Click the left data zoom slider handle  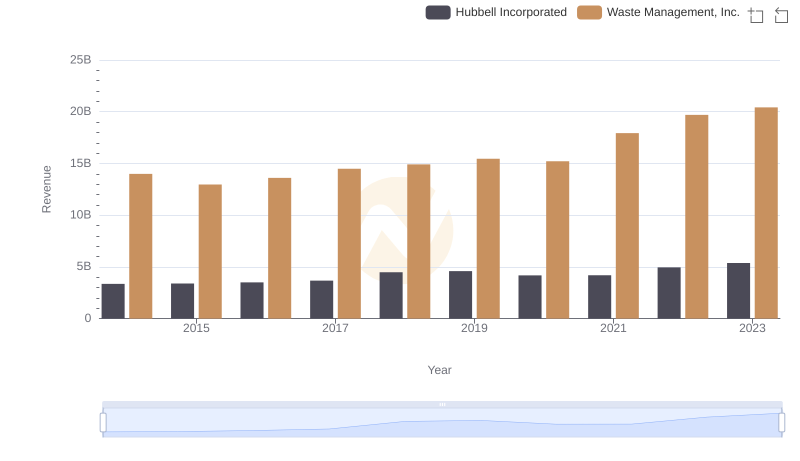pos(103,423)
